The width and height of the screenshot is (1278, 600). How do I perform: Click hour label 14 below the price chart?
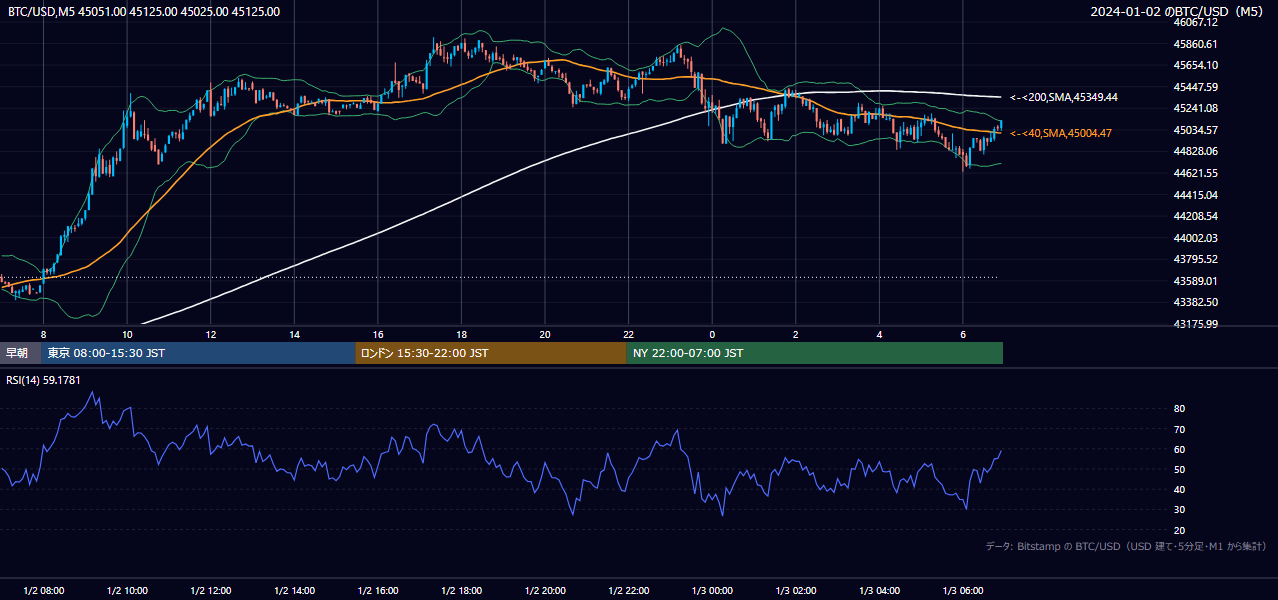pos(294,334)
